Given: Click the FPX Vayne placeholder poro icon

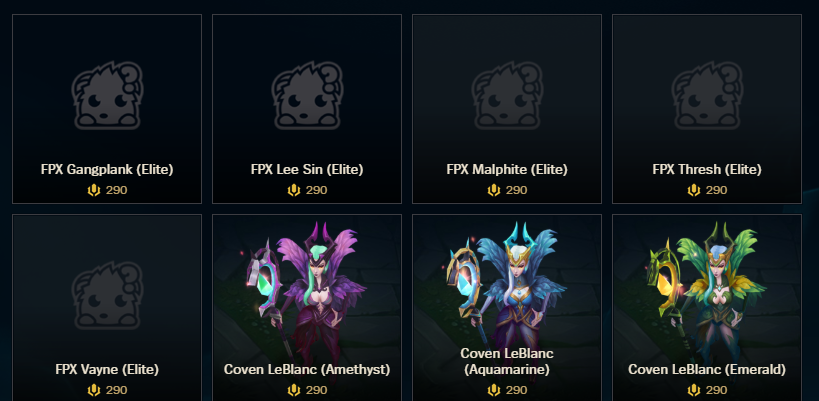Looking at the screenshot, I should click(x=107, y=296).
